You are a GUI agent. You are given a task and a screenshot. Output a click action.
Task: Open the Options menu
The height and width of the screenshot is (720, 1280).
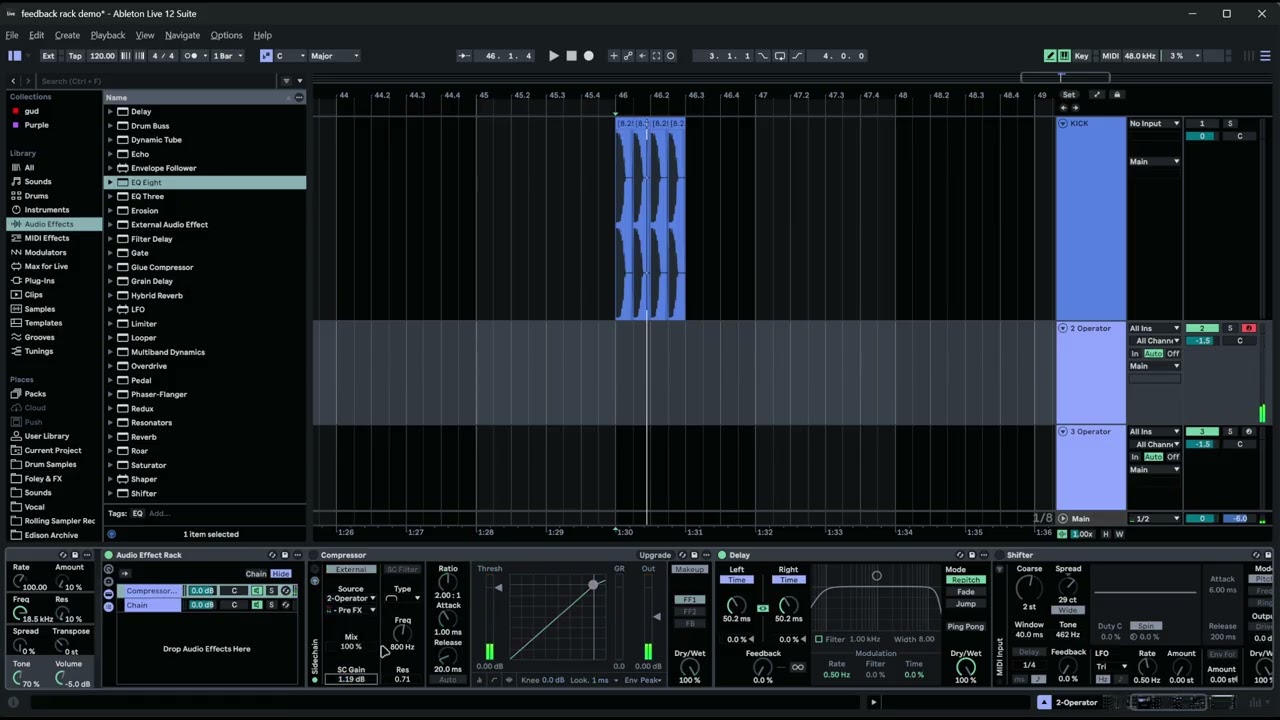226,35
